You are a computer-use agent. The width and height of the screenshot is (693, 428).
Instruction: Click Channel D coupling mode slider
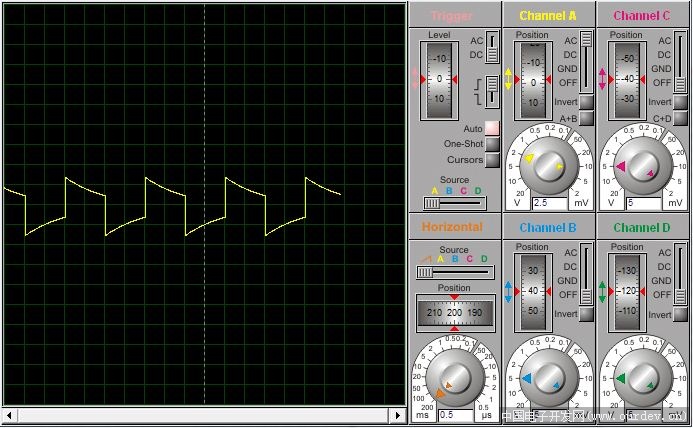click(680, 274)
